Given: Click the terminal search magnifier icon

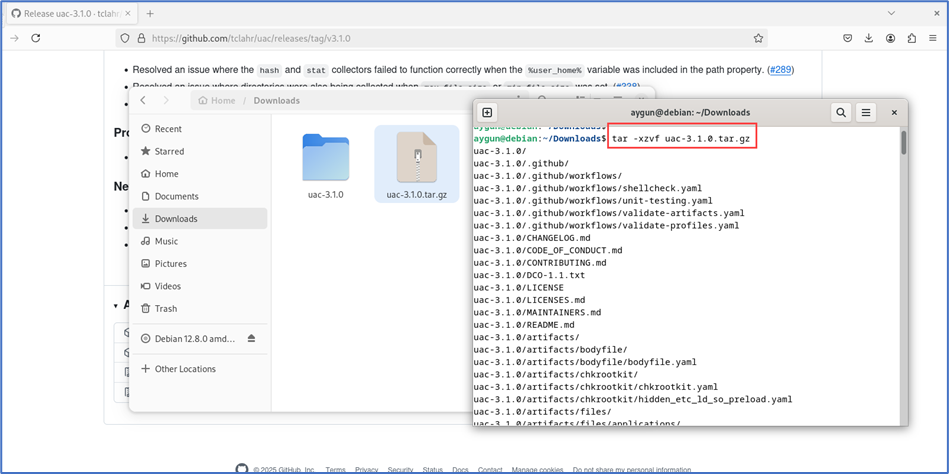Looking at the screenshot, I should [841, 113].
